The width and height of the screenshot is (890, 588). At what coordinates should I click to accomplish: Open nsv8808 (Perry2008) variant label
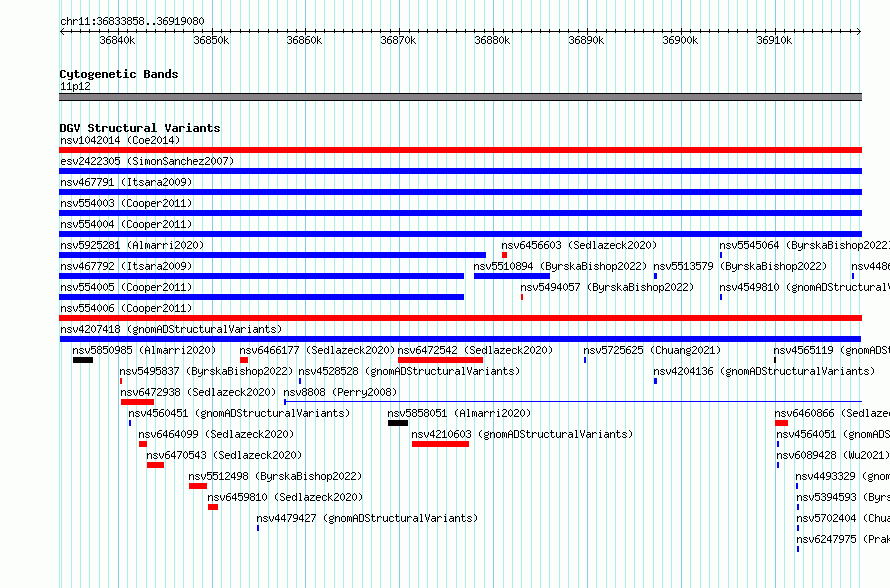tap(340, 392)
